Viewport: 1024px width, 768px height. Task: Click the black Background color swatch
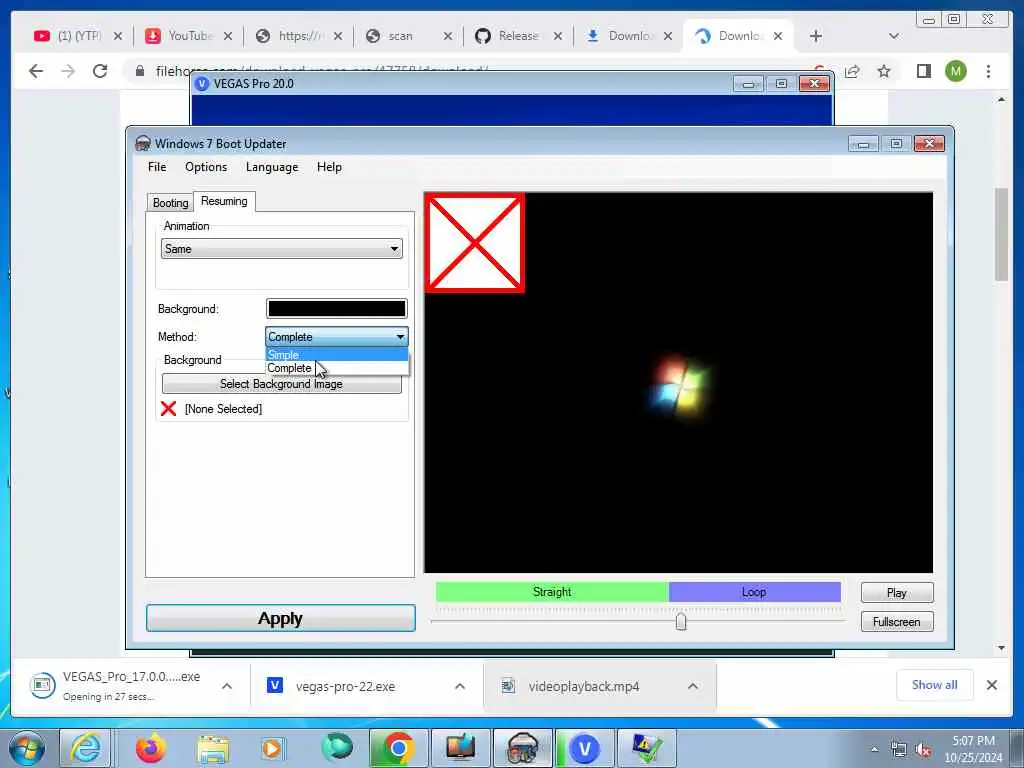pos(336,308)
